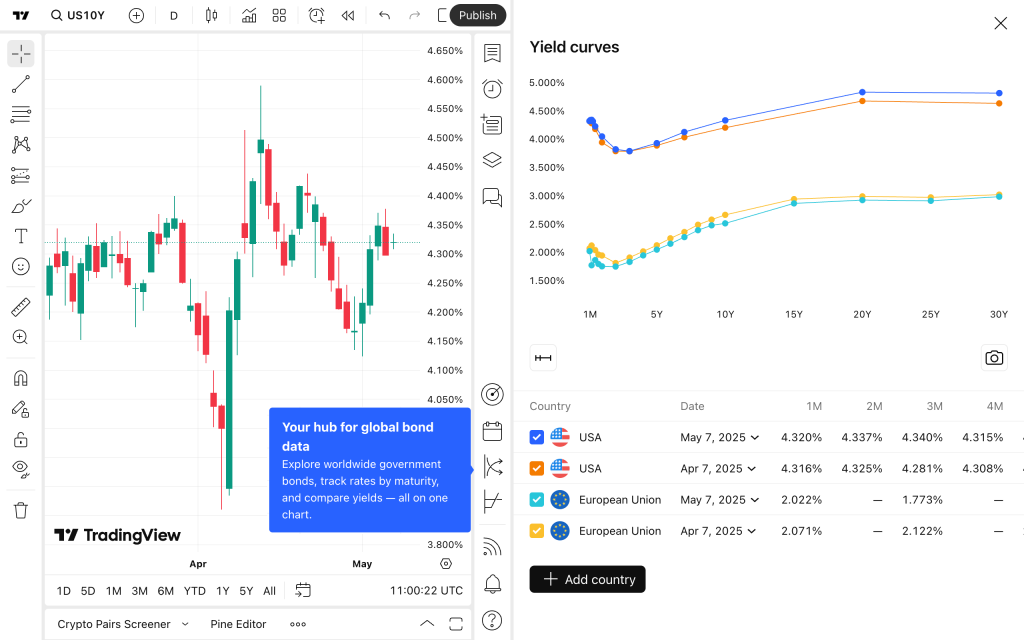Open the watchlist panel

pyautogui.click(x=492, y=54)
